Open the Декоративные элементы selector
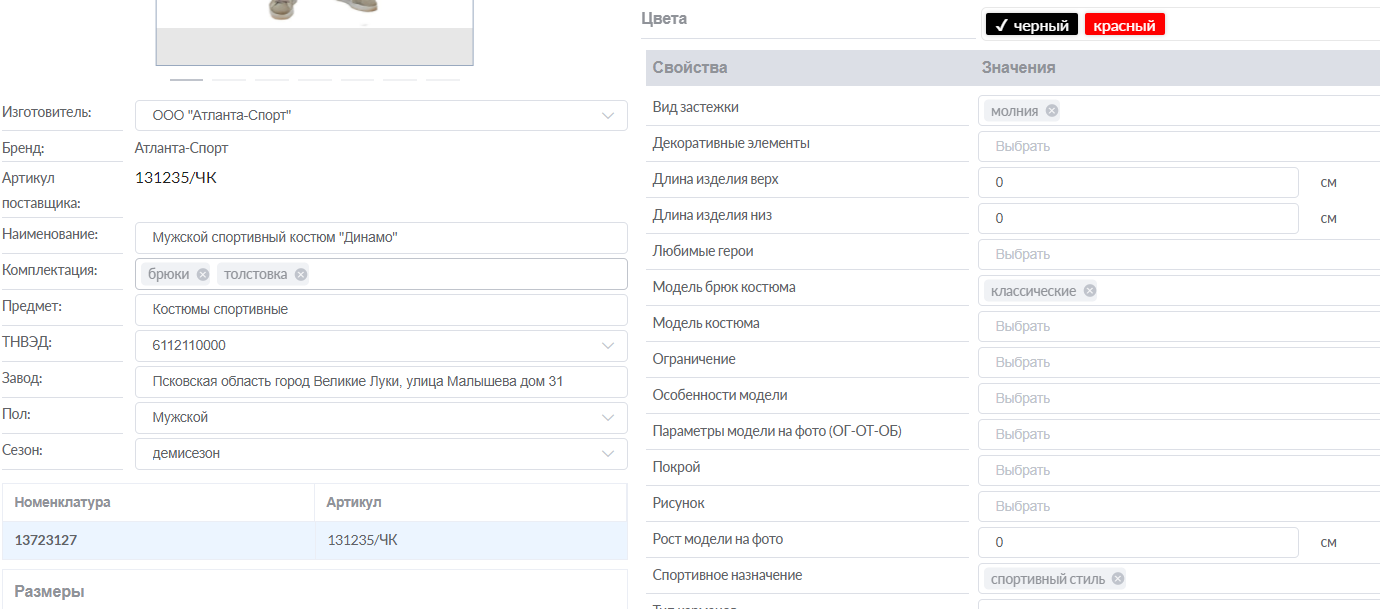This screenshot has height=609, width=1380. coord(1178,146)
